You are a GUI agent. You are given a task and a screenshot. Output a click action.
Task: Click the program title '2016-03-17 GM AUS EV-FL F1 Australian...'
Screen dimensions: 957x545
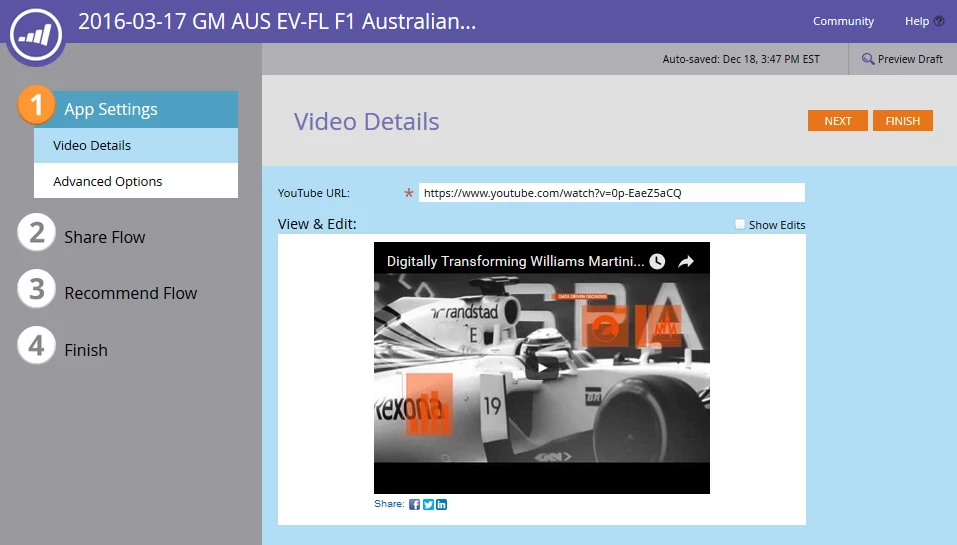coord(277,21)
